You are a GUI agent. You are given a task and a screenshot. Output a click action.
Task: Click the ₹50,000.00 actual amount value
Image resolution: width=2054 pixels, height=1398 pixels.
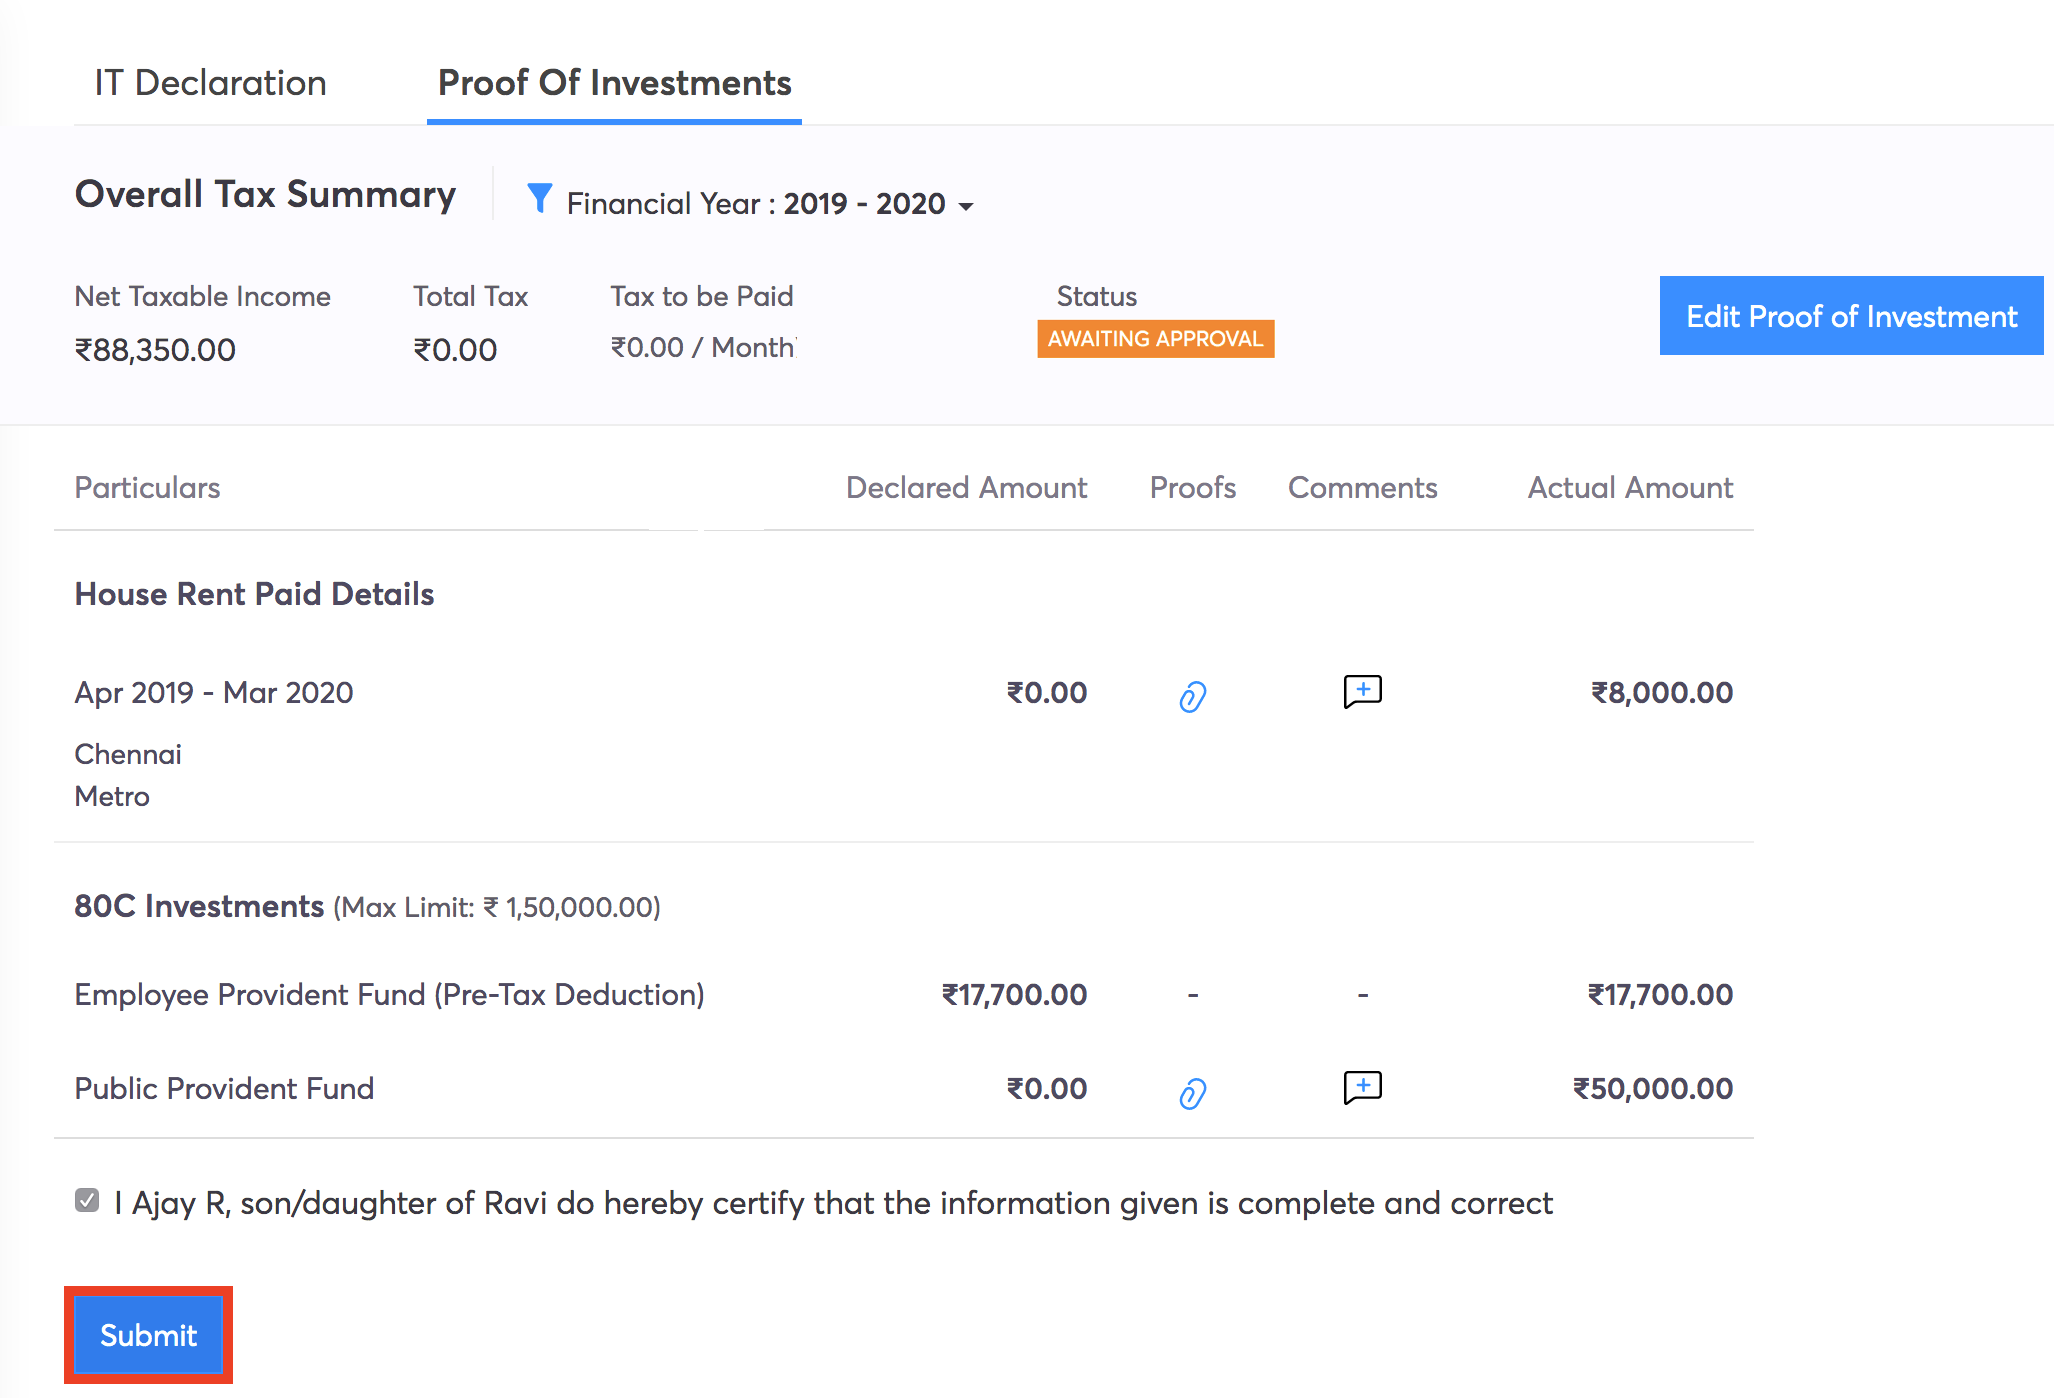coord(1652,1089)
